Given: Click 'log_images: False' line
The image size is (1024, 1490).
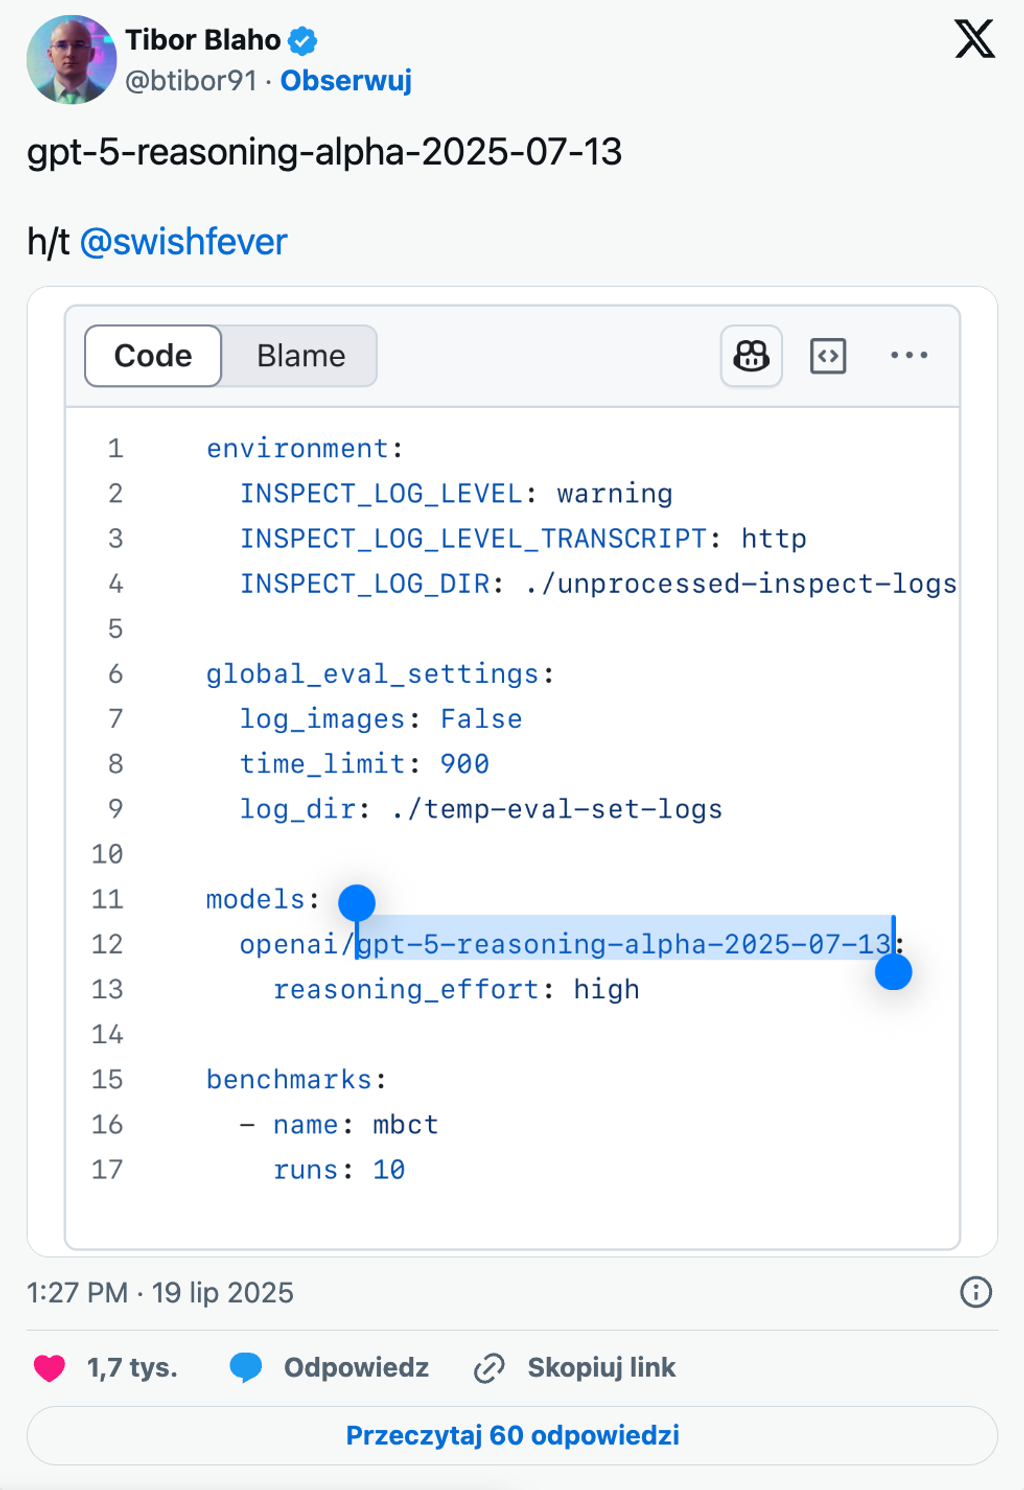Looking at the screenshot, I should (x=381, y=719).
